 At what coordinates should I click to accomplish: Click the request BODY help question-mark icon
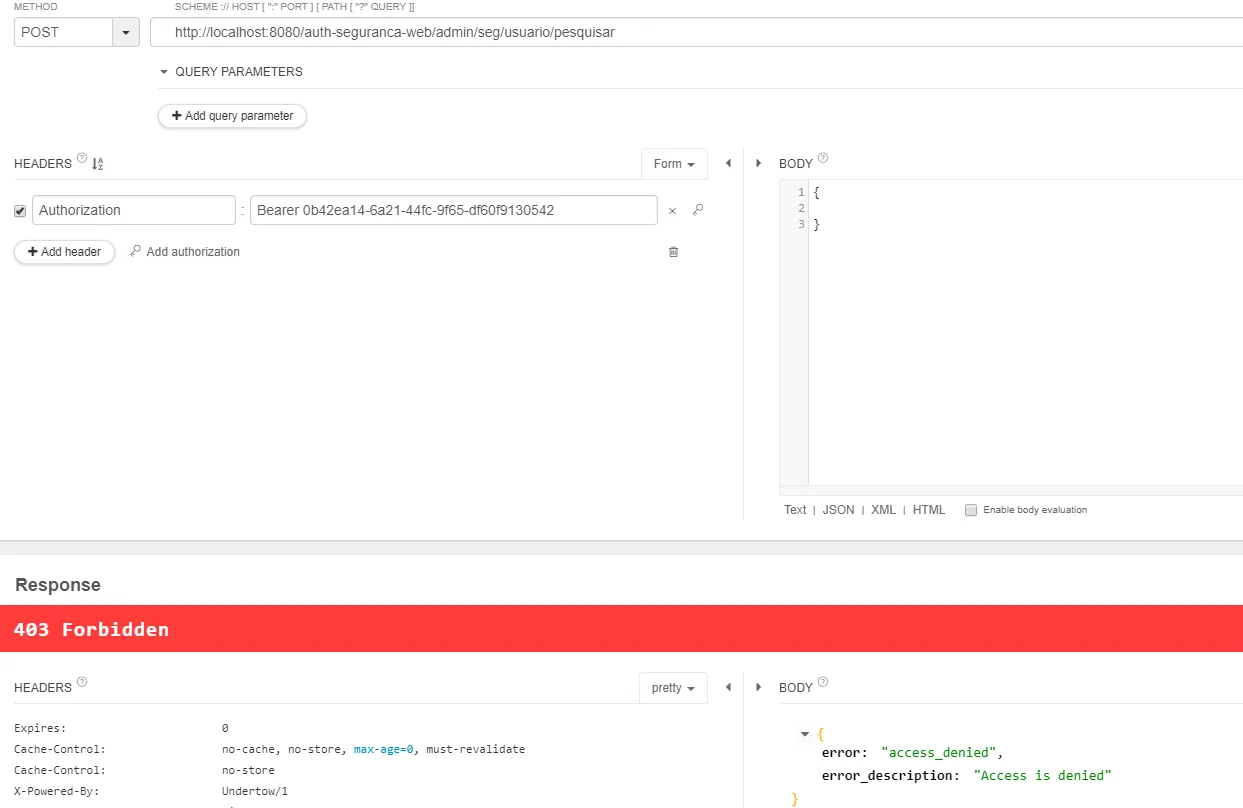click(x=823, y=158)
